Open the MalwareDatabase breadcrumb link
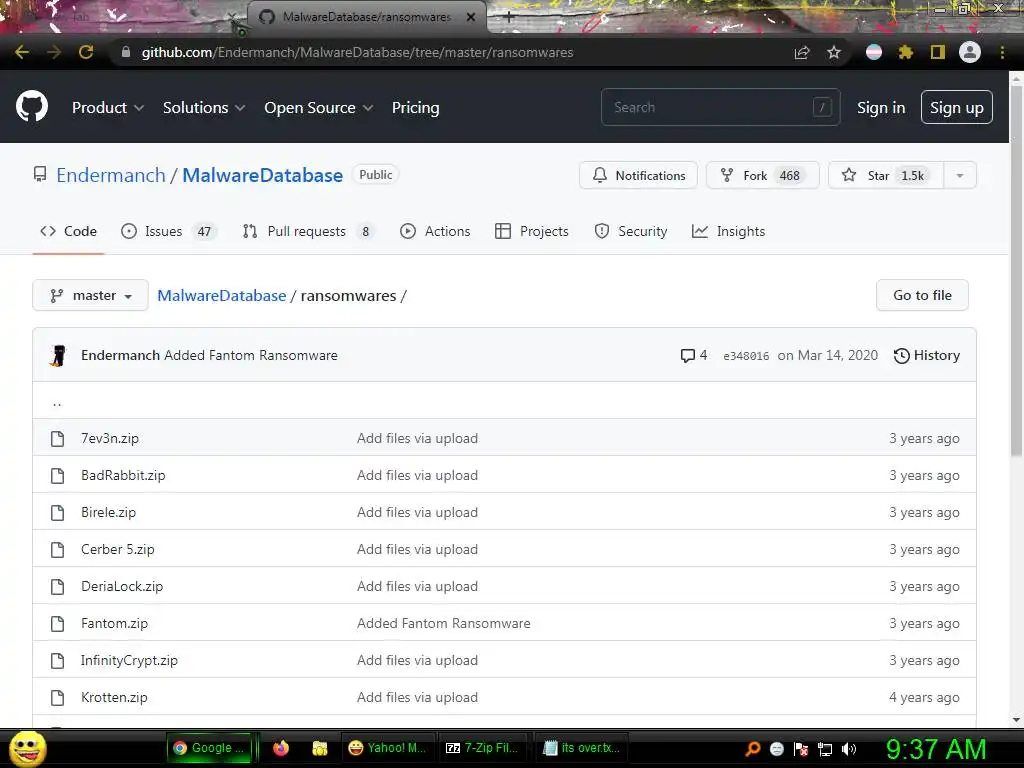The image size is (1024, 768). (222, 295)
